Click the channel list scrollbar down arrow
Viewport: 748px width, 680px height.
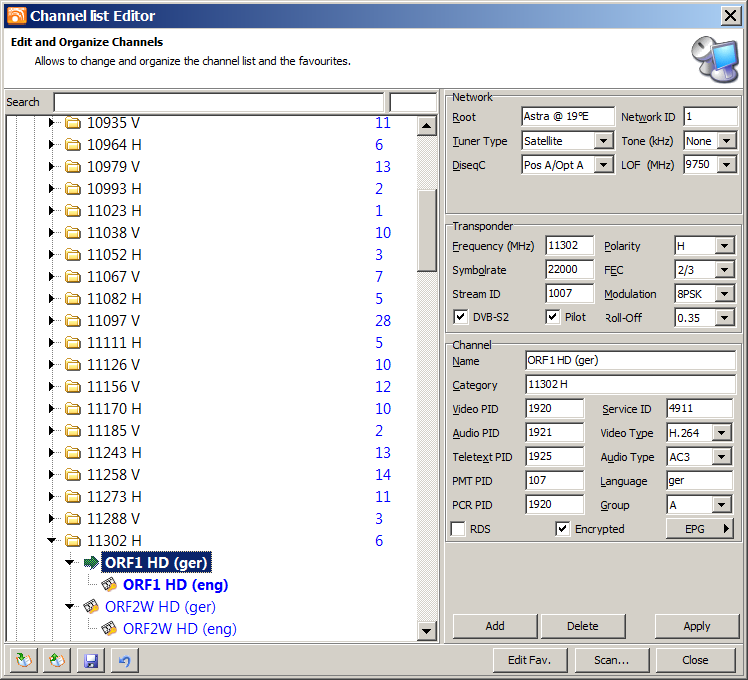coord(427,631)
